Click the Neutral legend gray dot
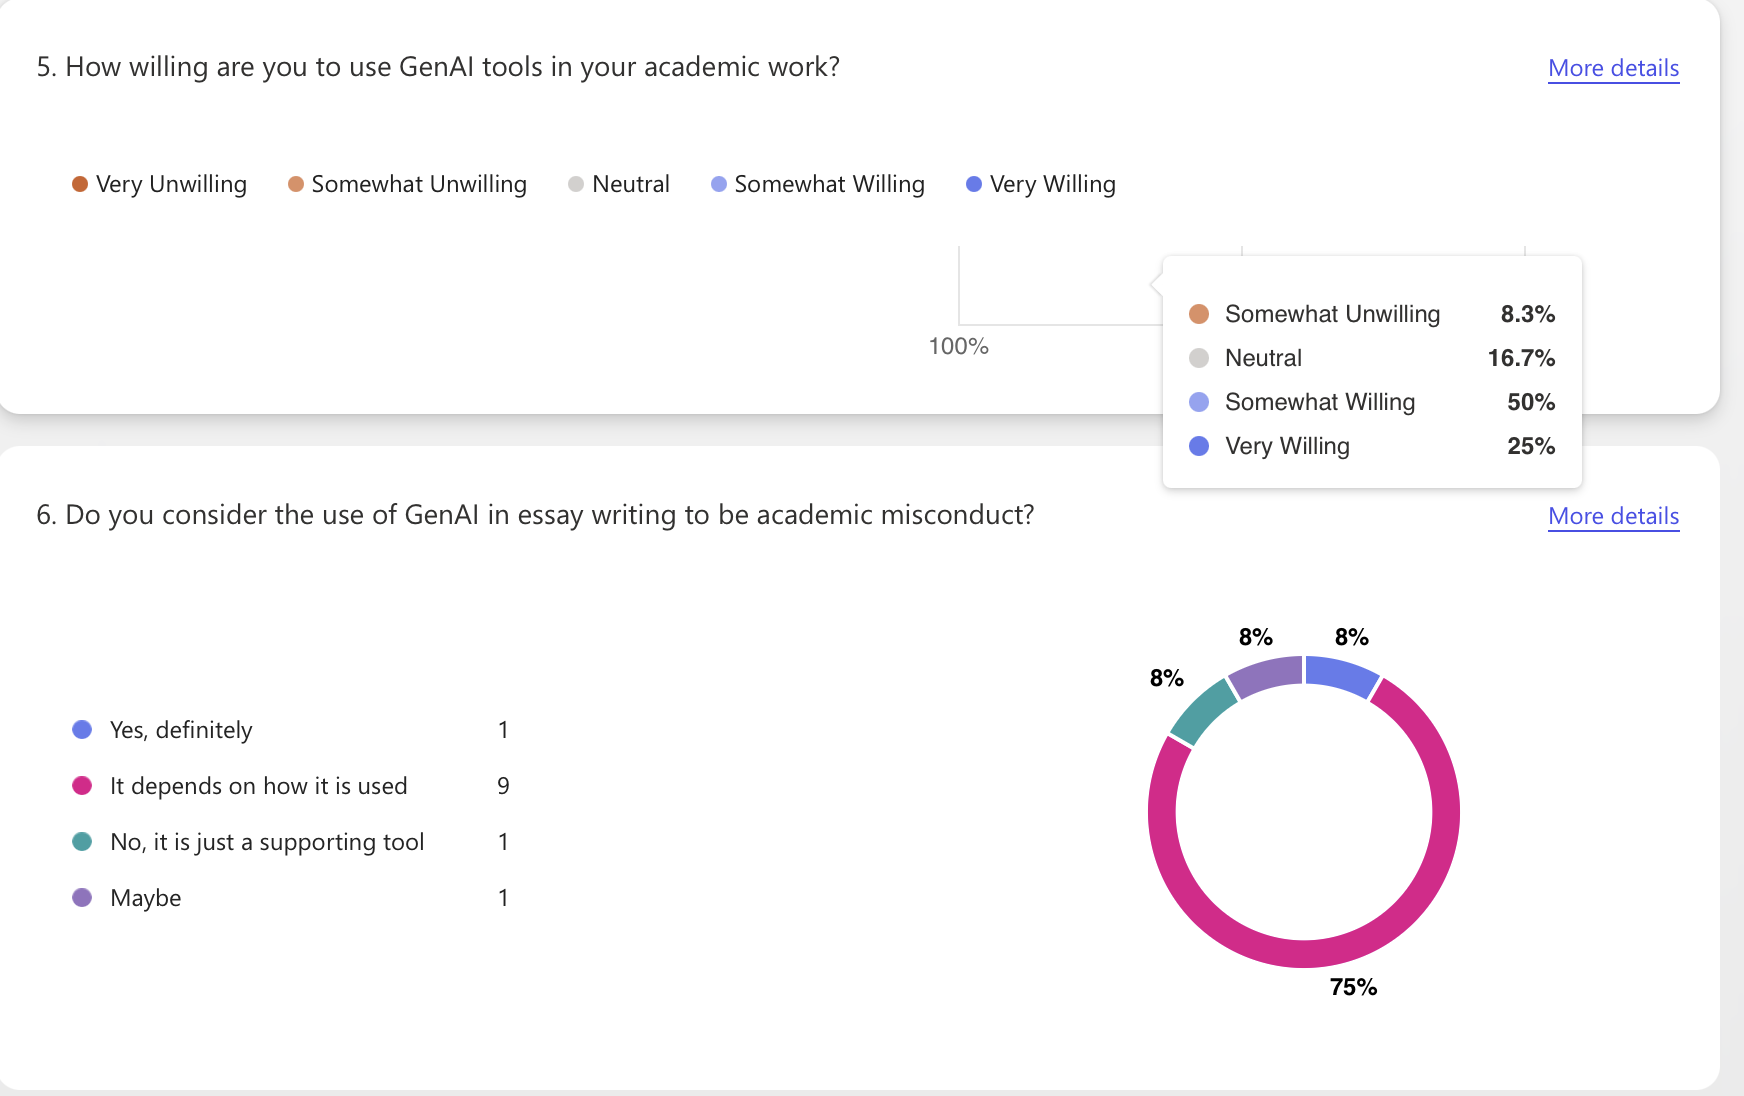Image resolution: width=1744 pixels, height=1096 pixels. tap(576, 184)
